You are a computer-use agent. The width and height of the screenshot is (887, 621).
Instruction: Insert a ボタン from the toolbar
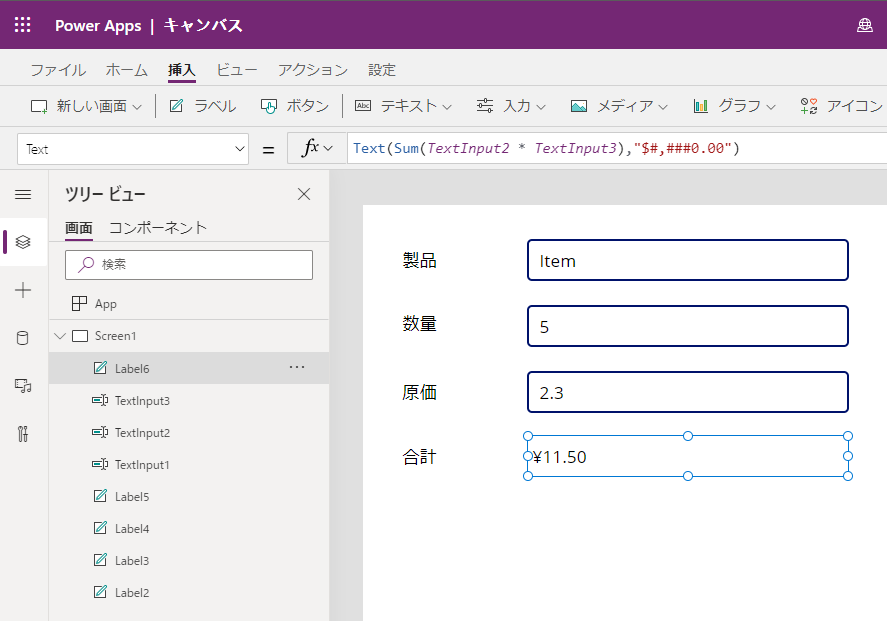pyautogui.click(x=295, y=106)
